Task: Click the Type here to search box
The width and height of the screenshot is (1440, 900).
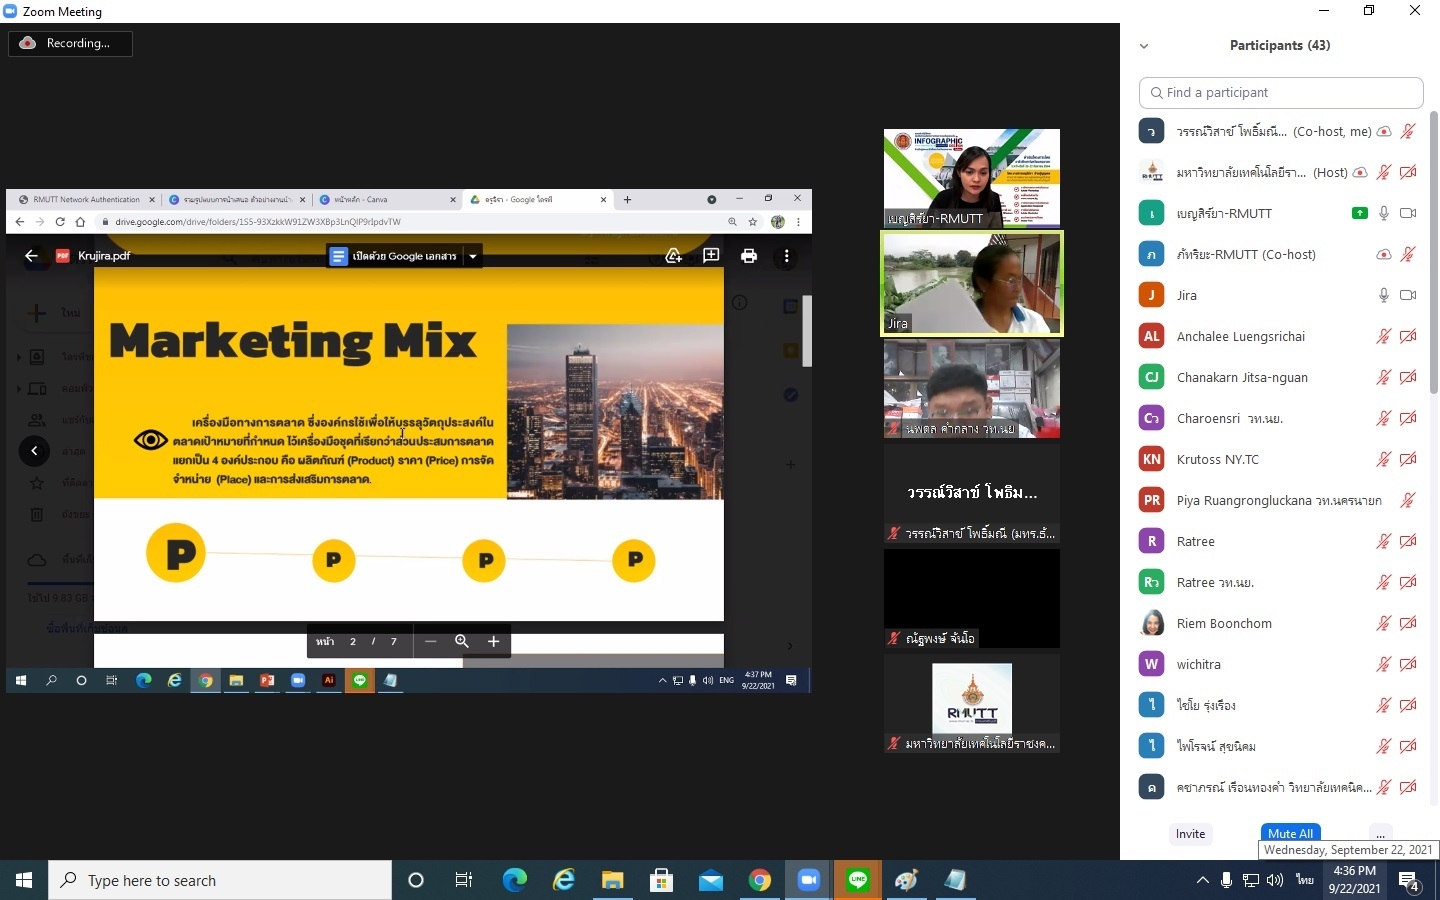Action: click(220, 880)
